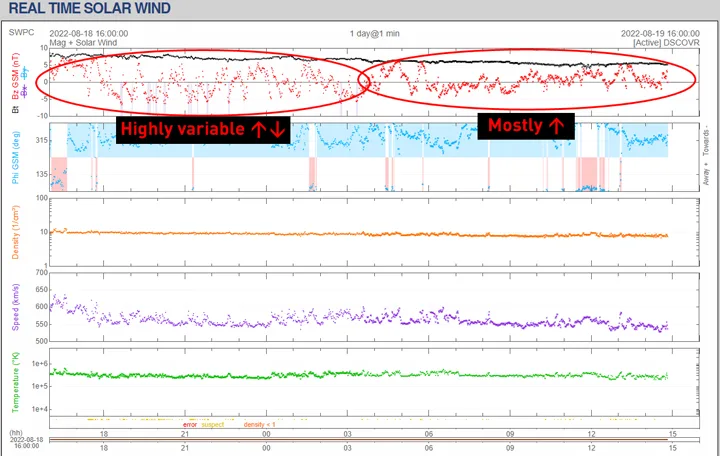Click the 315 tick on Phi axis
Screen dimensions: 720x456
pyautogui.click(x=41, y=141)
